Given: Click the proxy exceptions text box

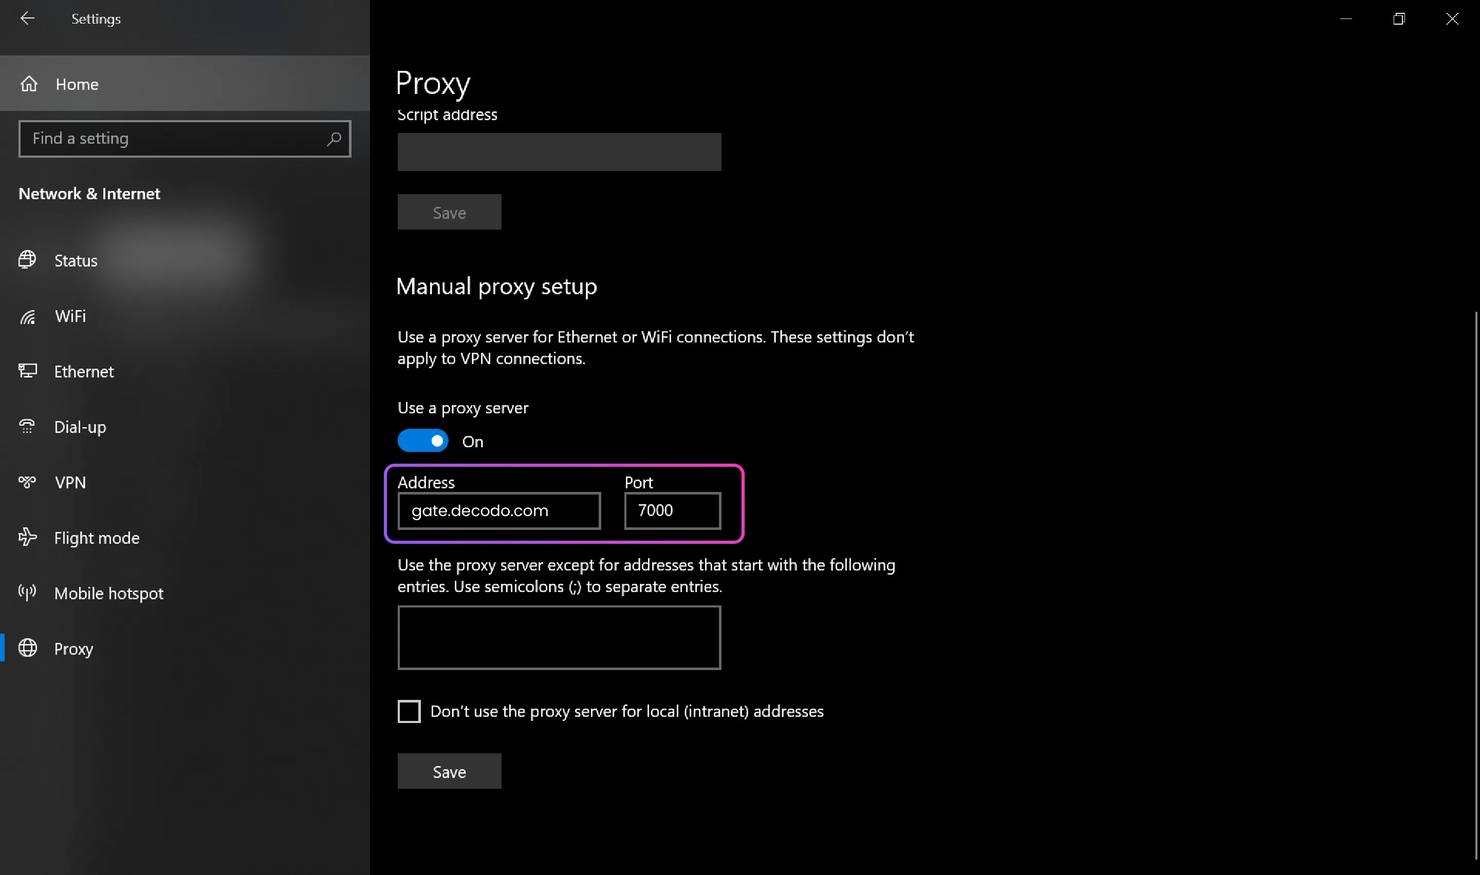Looking at the screenshot, I should click(x=559, y=637).
